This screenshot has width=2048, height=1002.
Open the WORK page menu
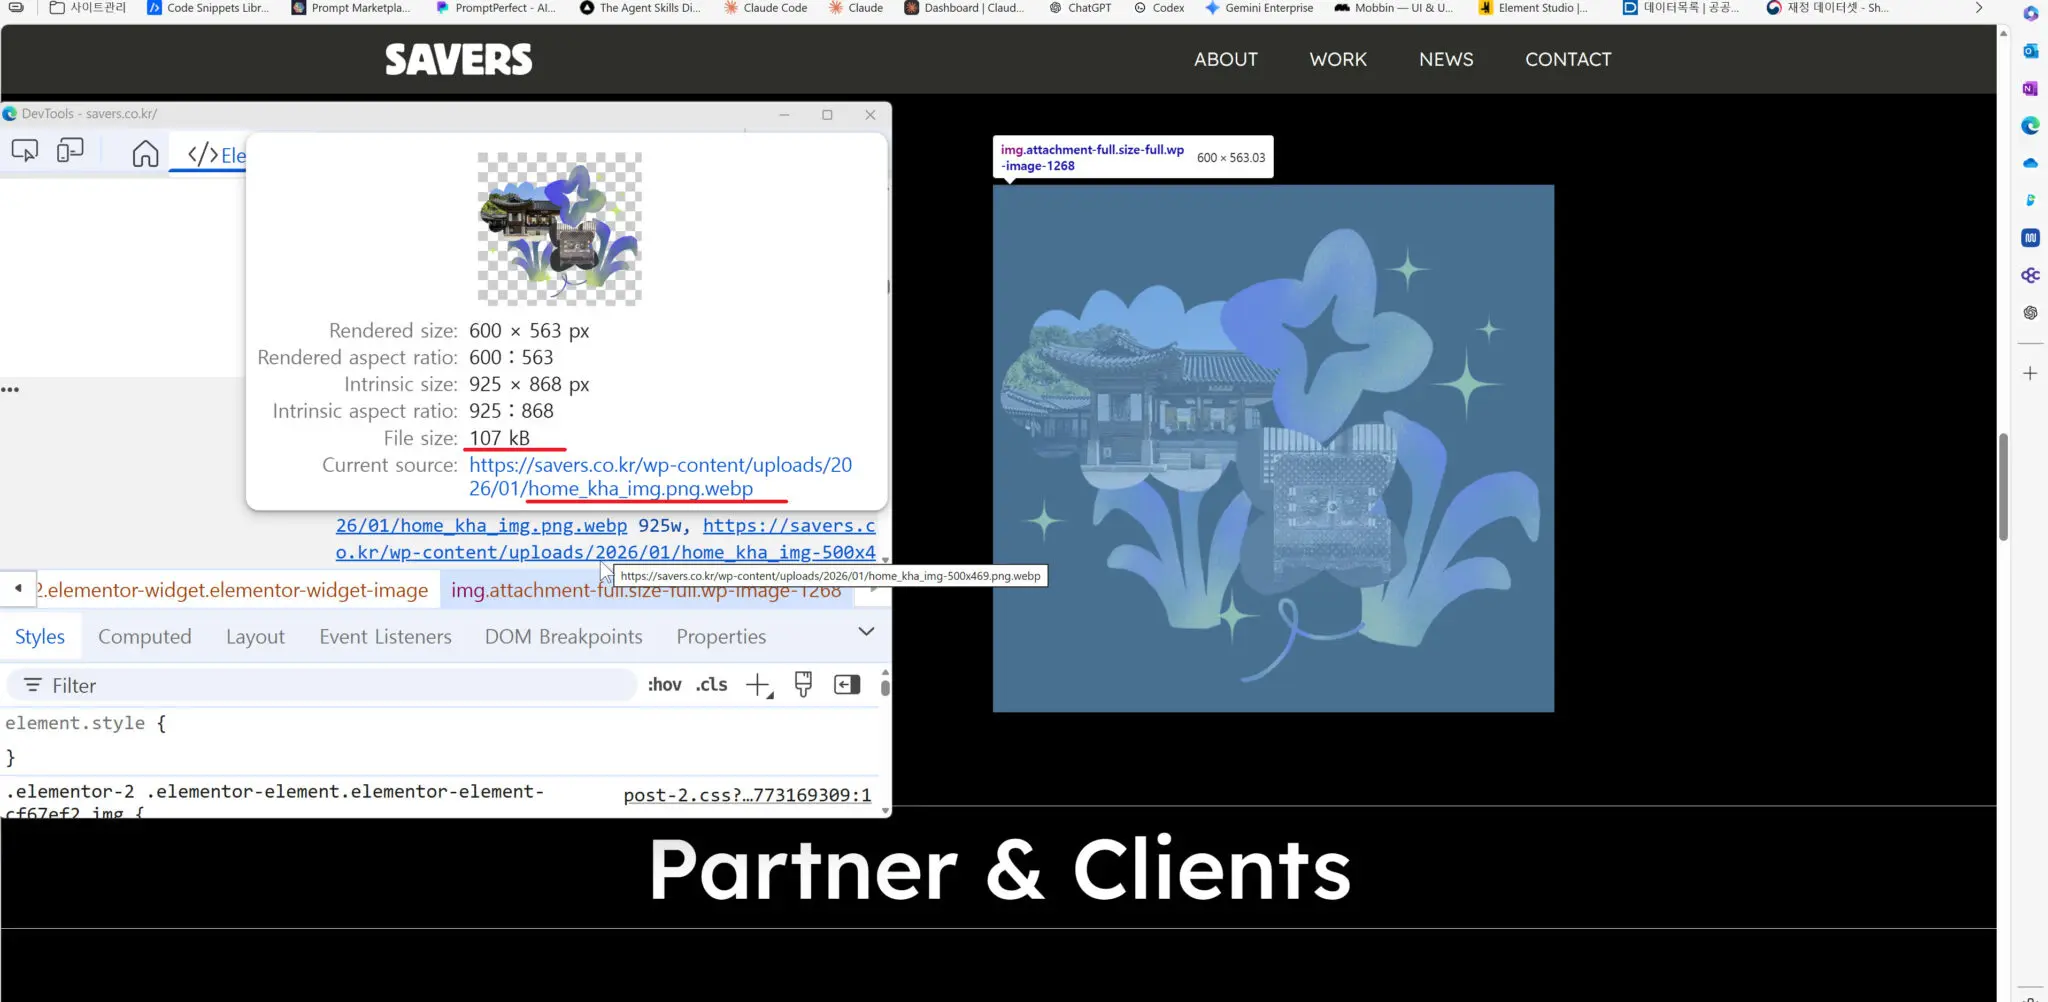1338,60
